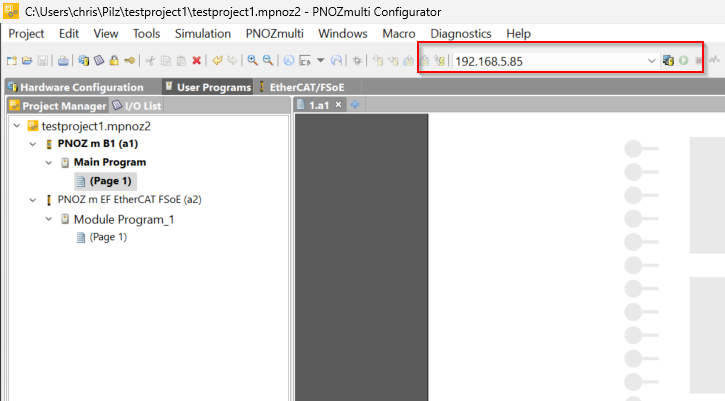Image resolution: width=725 pixels, height=401 pixels.
Task: Click the paste clipboard icon
Action: (x=181, y=61)
